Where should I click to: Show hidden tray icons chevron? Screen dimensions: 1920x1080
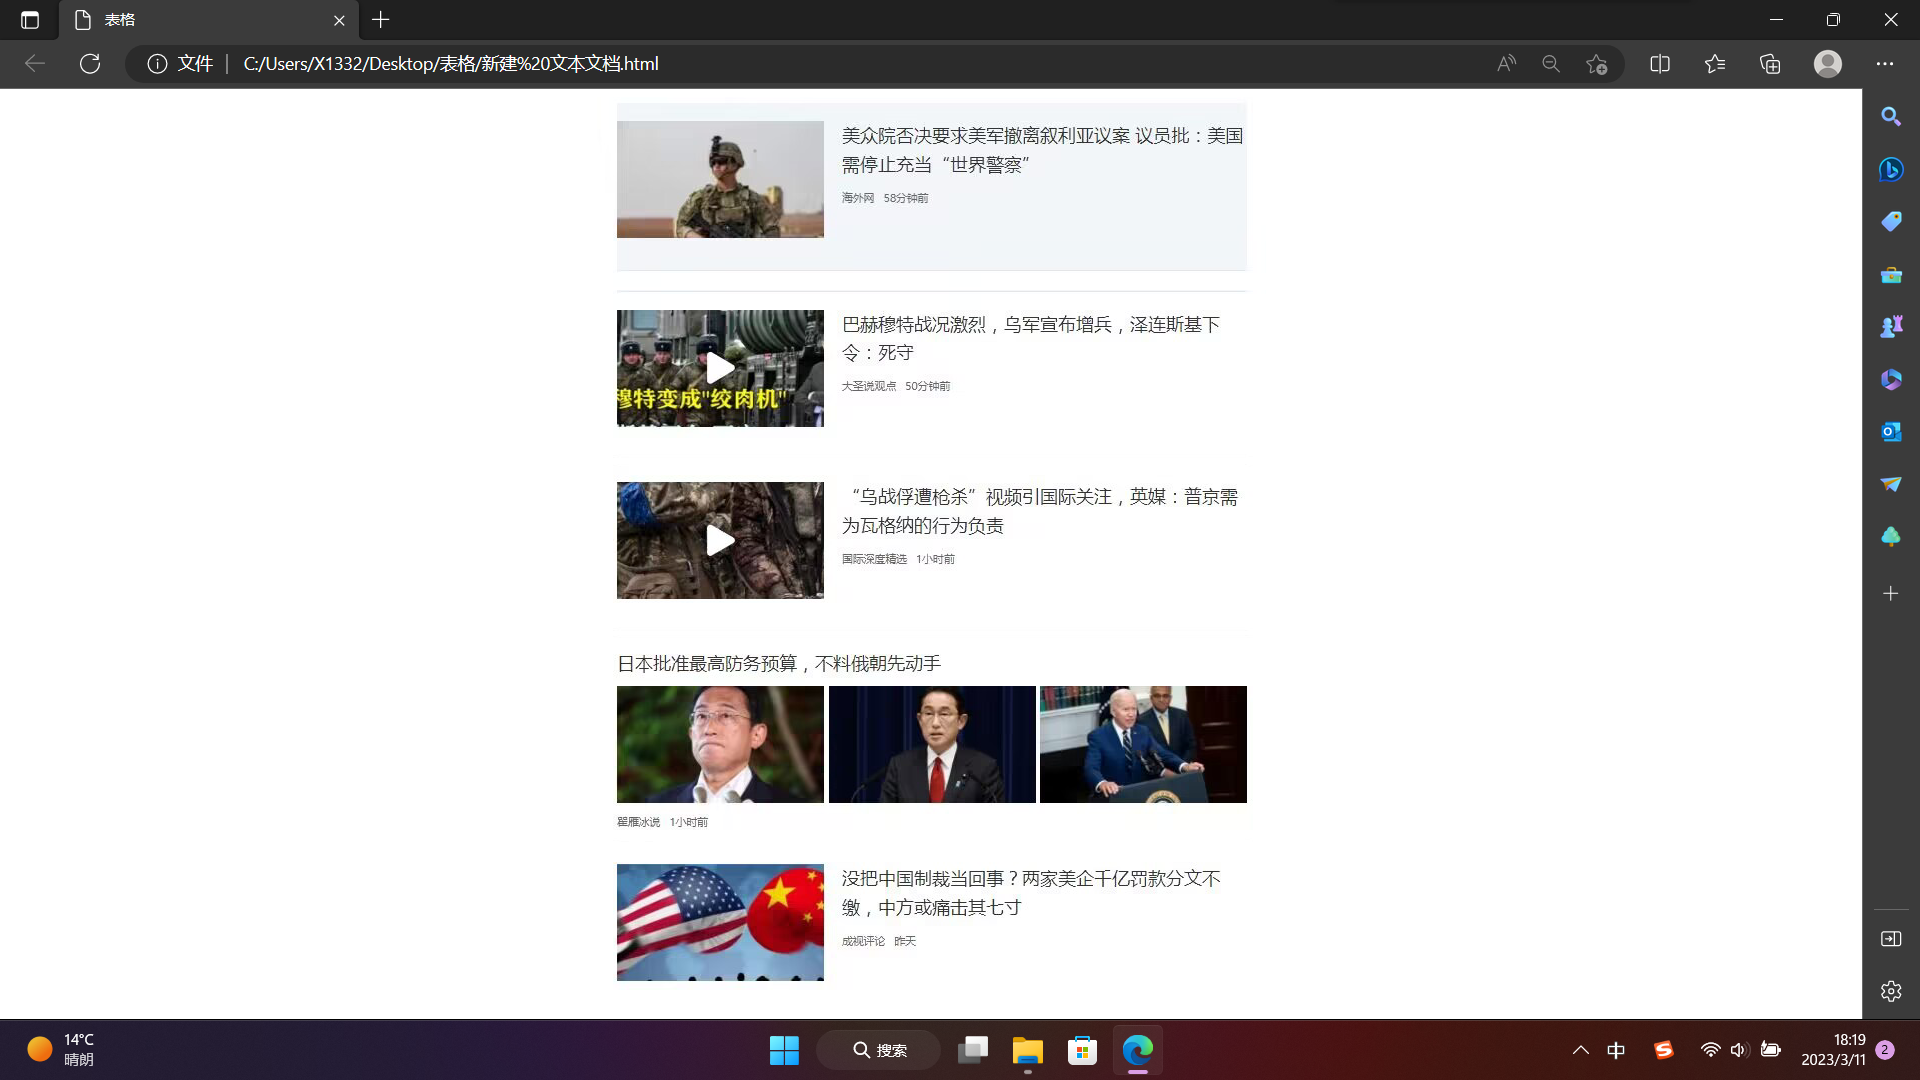[1580, 1050]
